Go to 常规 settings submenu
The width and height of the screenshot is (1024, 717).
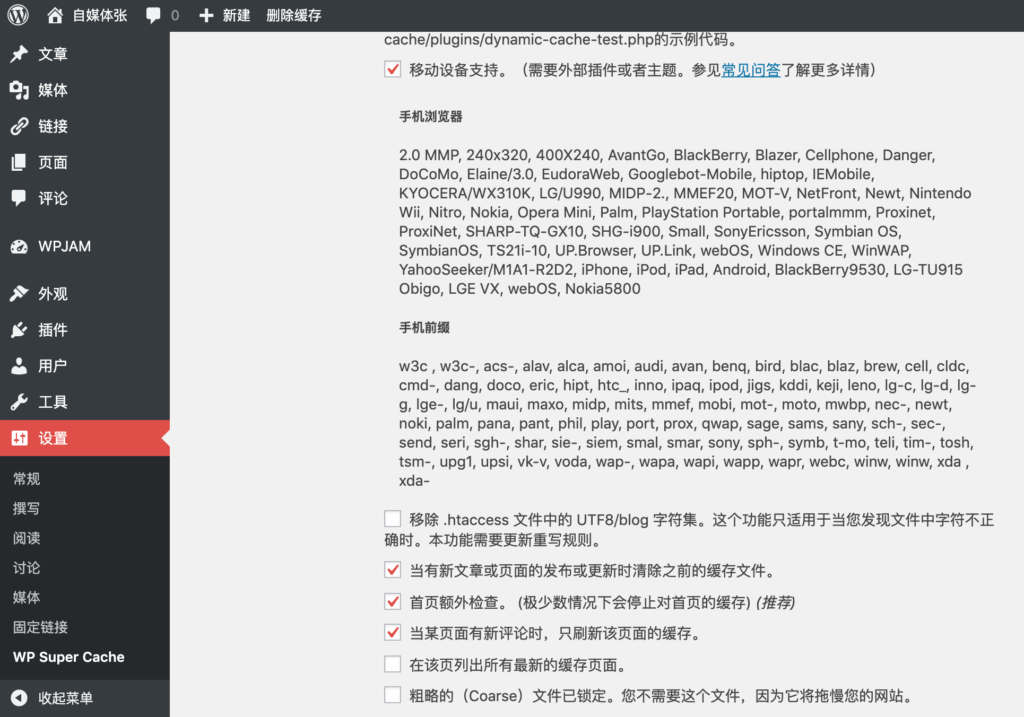coord(27,479)
